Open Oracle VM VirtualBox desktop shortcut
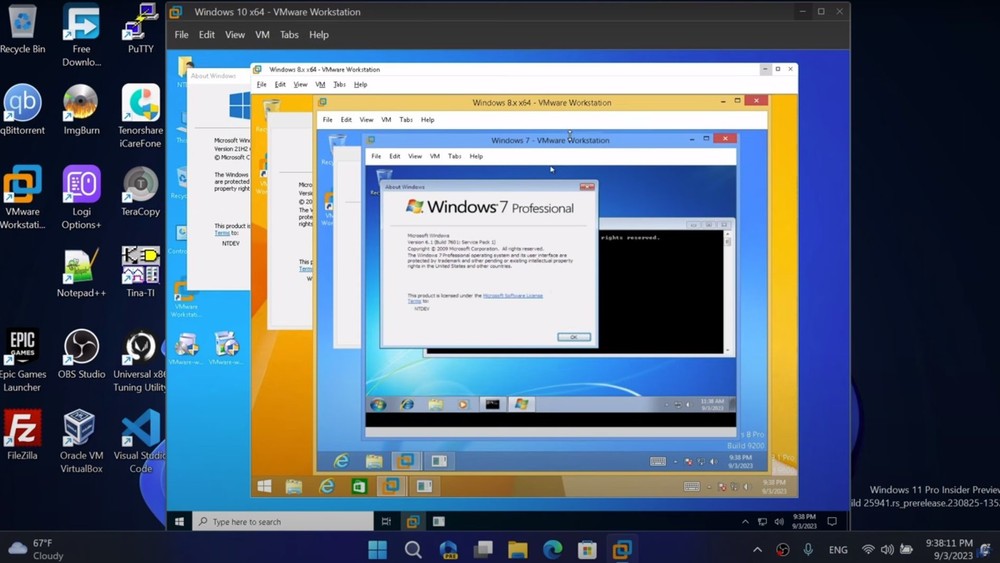 (81, 428)
